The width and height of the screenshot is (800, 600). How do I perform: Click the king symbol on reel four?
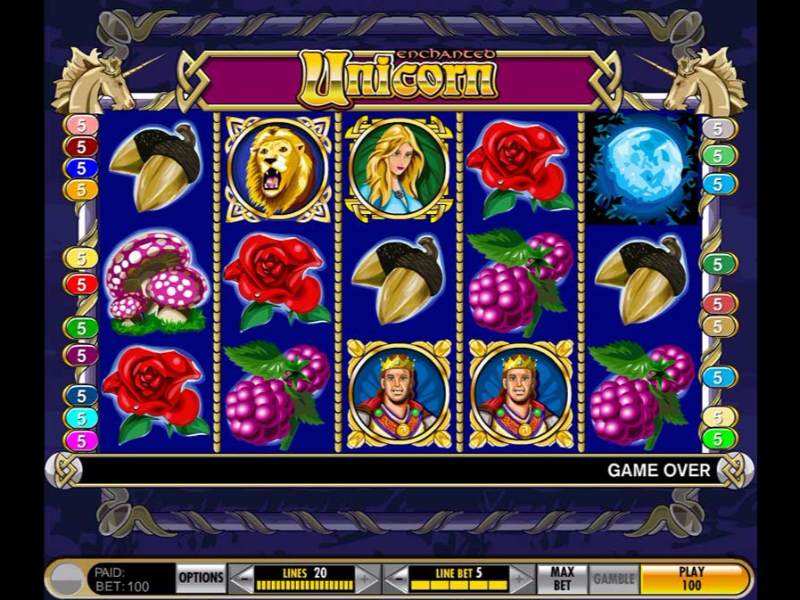tap(520, 394)
